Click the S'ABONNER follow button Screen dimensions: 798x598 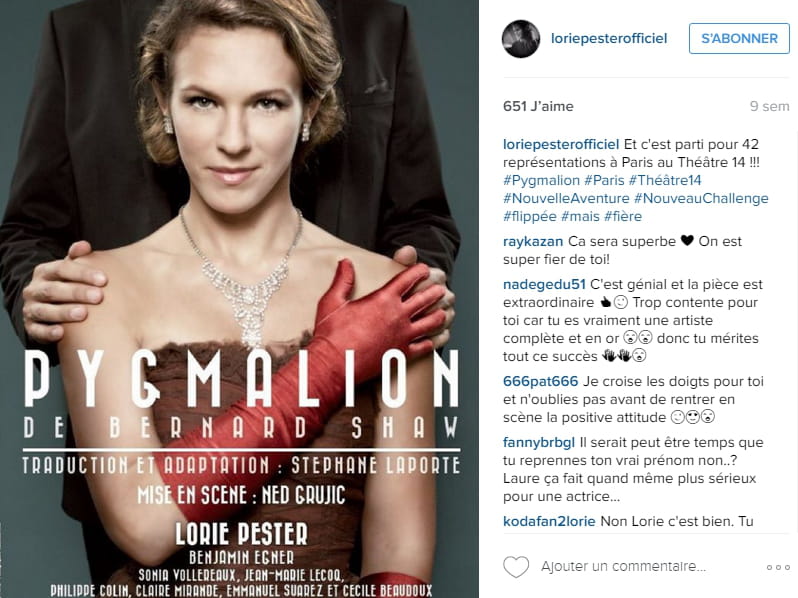(739, 39)
